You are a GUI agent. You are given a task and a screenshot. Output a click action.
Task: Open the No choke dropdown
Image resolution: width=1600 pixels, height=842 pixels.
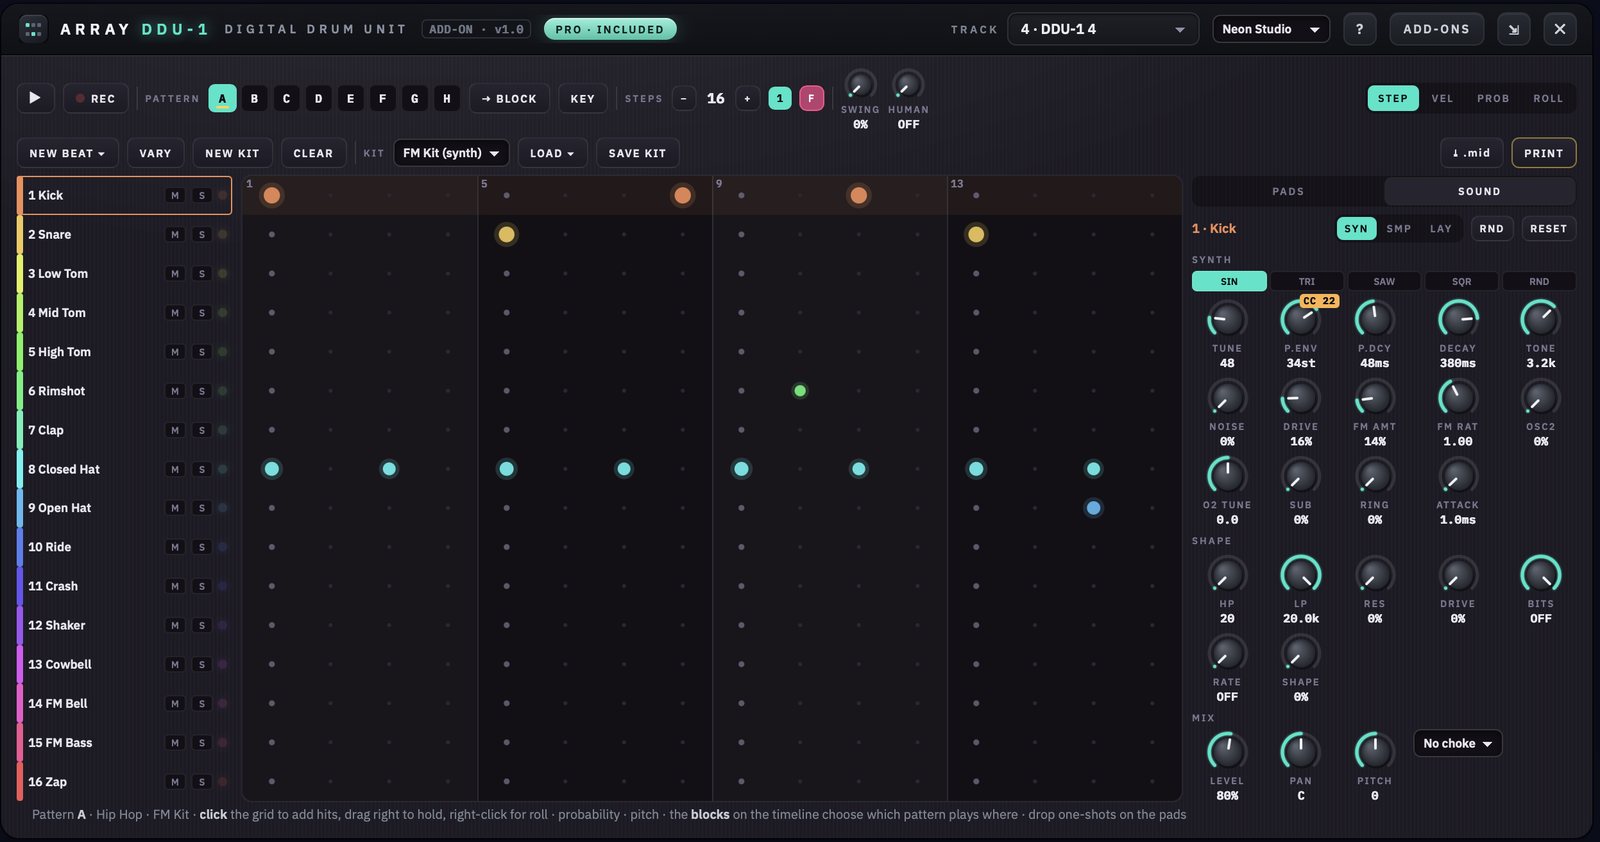coord(1458,743)
